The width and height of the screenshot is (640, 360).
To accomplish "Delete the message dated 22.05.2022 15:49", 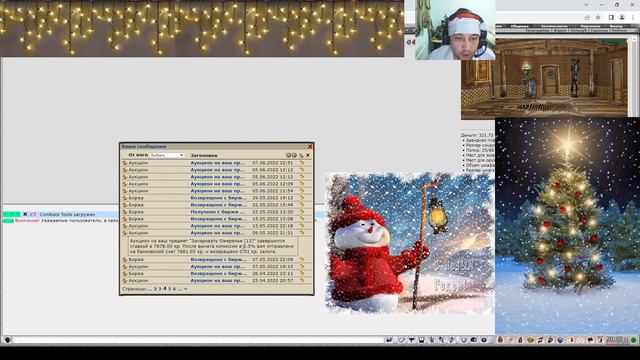I will point(302,205).
